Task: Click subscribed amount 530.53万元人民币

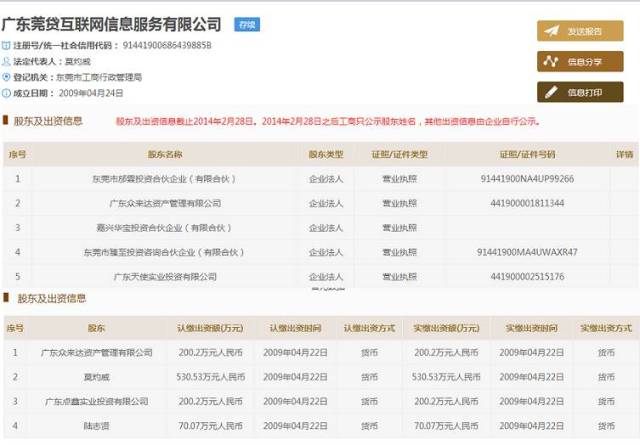Action: point(210,377)
